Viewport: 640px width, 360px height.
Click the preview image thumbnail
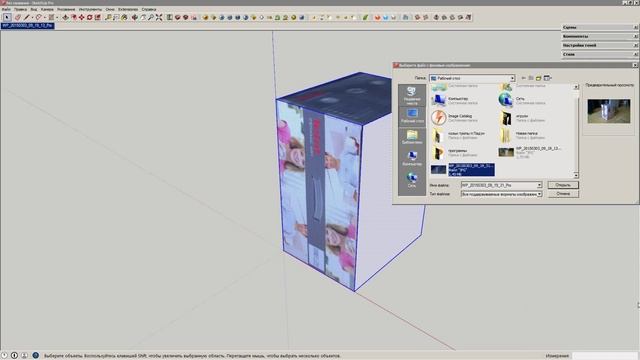click(609, 111)
